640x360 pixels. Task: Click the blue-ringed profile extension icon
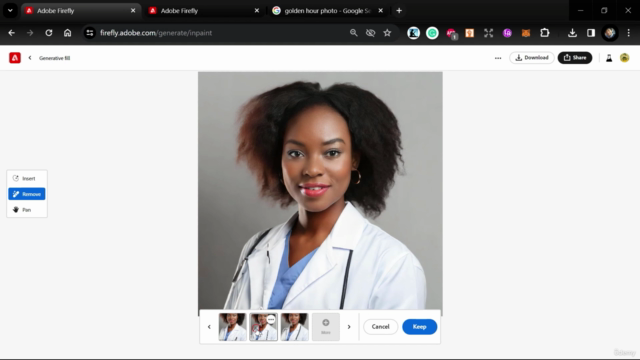[x=413, y=33]
